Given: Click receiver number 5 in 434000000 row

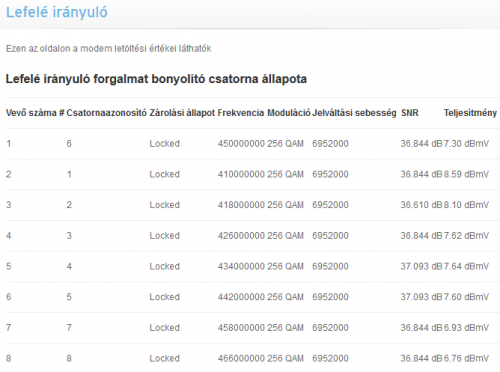Looking at the screenshot, I should click(x=9, y=266).
